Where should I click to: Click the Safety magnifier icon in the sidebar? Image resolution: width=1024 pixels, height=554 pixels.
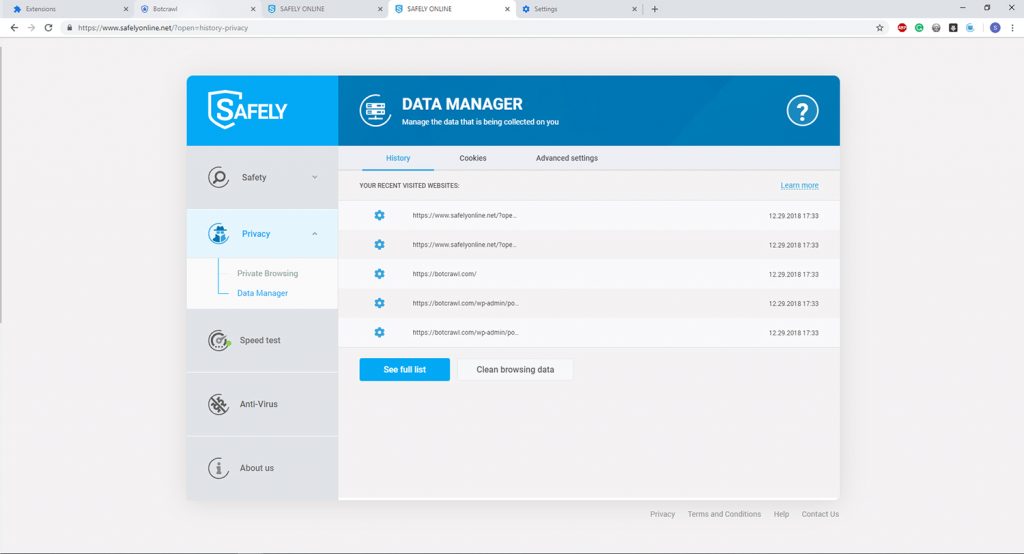click(x=218, y=177)
